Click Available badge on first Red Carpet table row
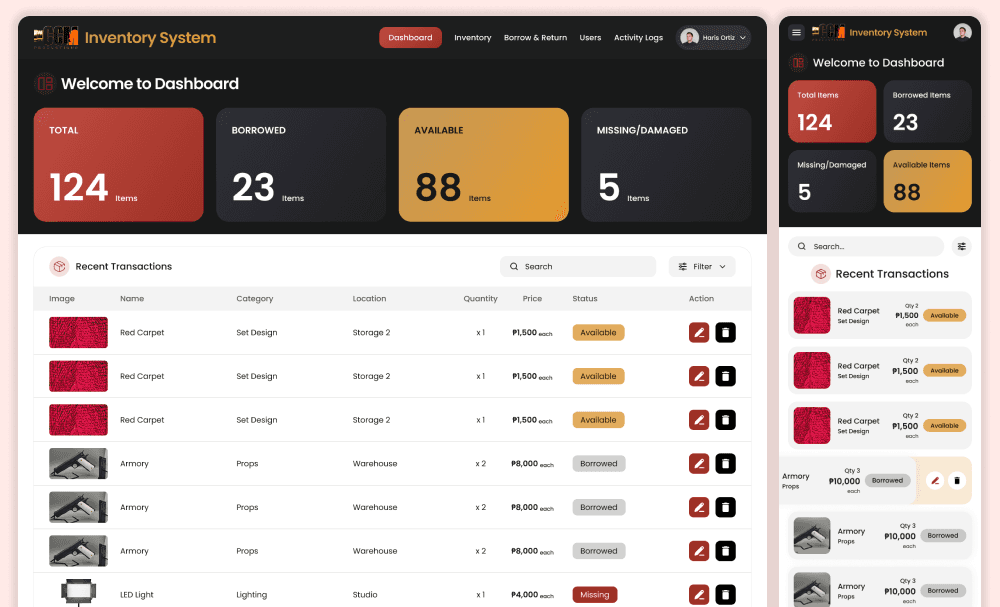 pyautogui.click(x=598, y=332)
